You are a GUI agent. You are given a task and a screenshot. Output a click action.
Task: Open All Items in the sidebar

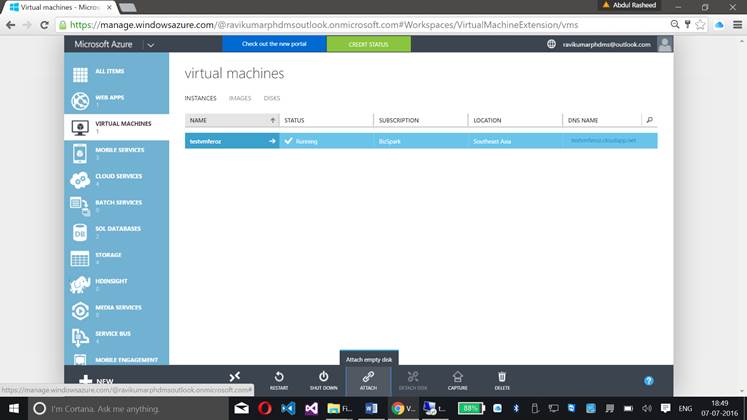click(x=116, y=74)
